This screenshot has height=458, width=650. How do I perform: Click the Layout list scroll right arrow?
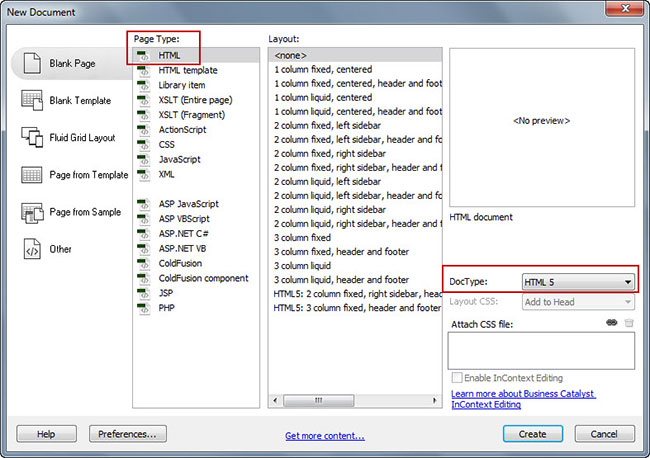point(434,400)
